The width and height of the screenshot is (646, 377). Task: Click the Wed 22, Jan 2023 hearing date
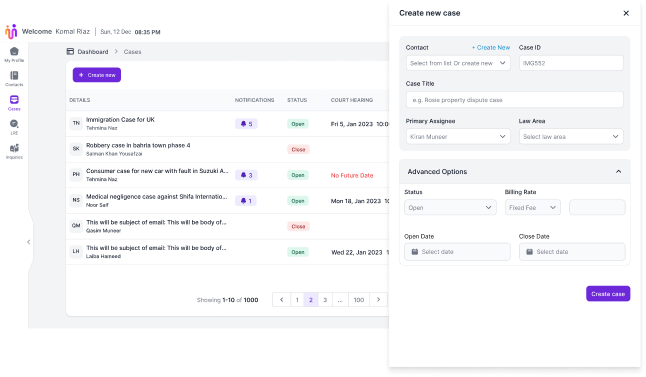coord(357,253)
